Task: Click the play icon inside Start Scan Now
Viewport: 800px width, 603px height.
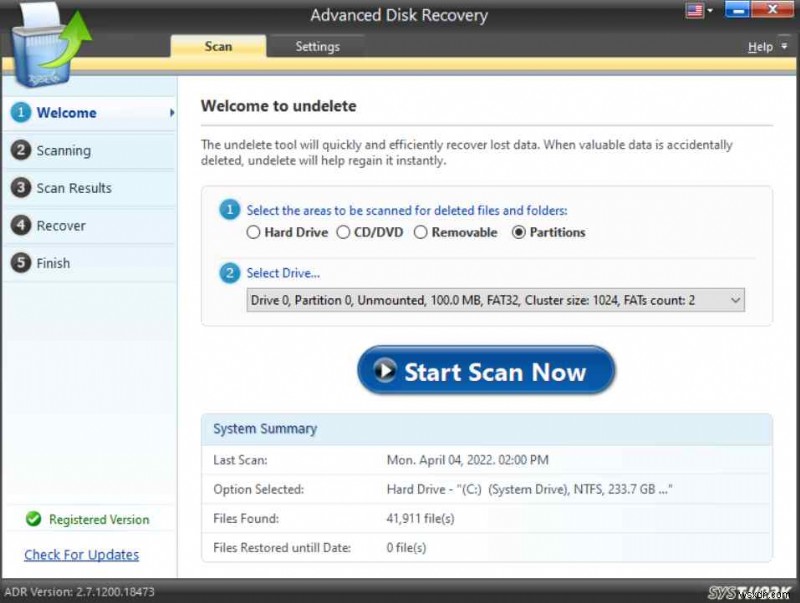Action: tap(385, 370)
